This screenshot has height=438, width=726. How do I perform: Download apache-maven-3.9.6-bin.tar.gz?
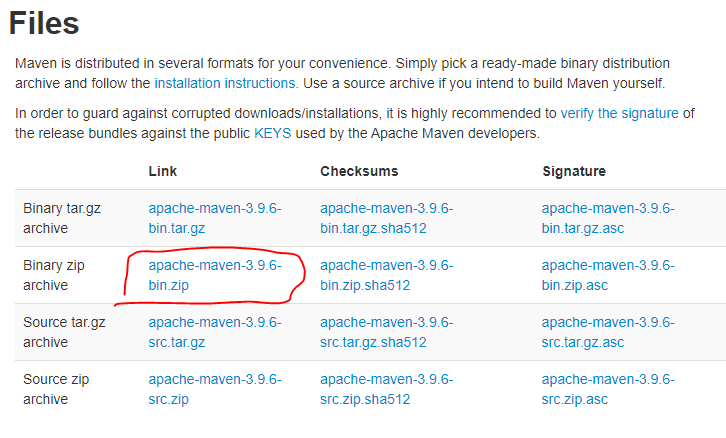pyautogui.click(x=215, y=218)
